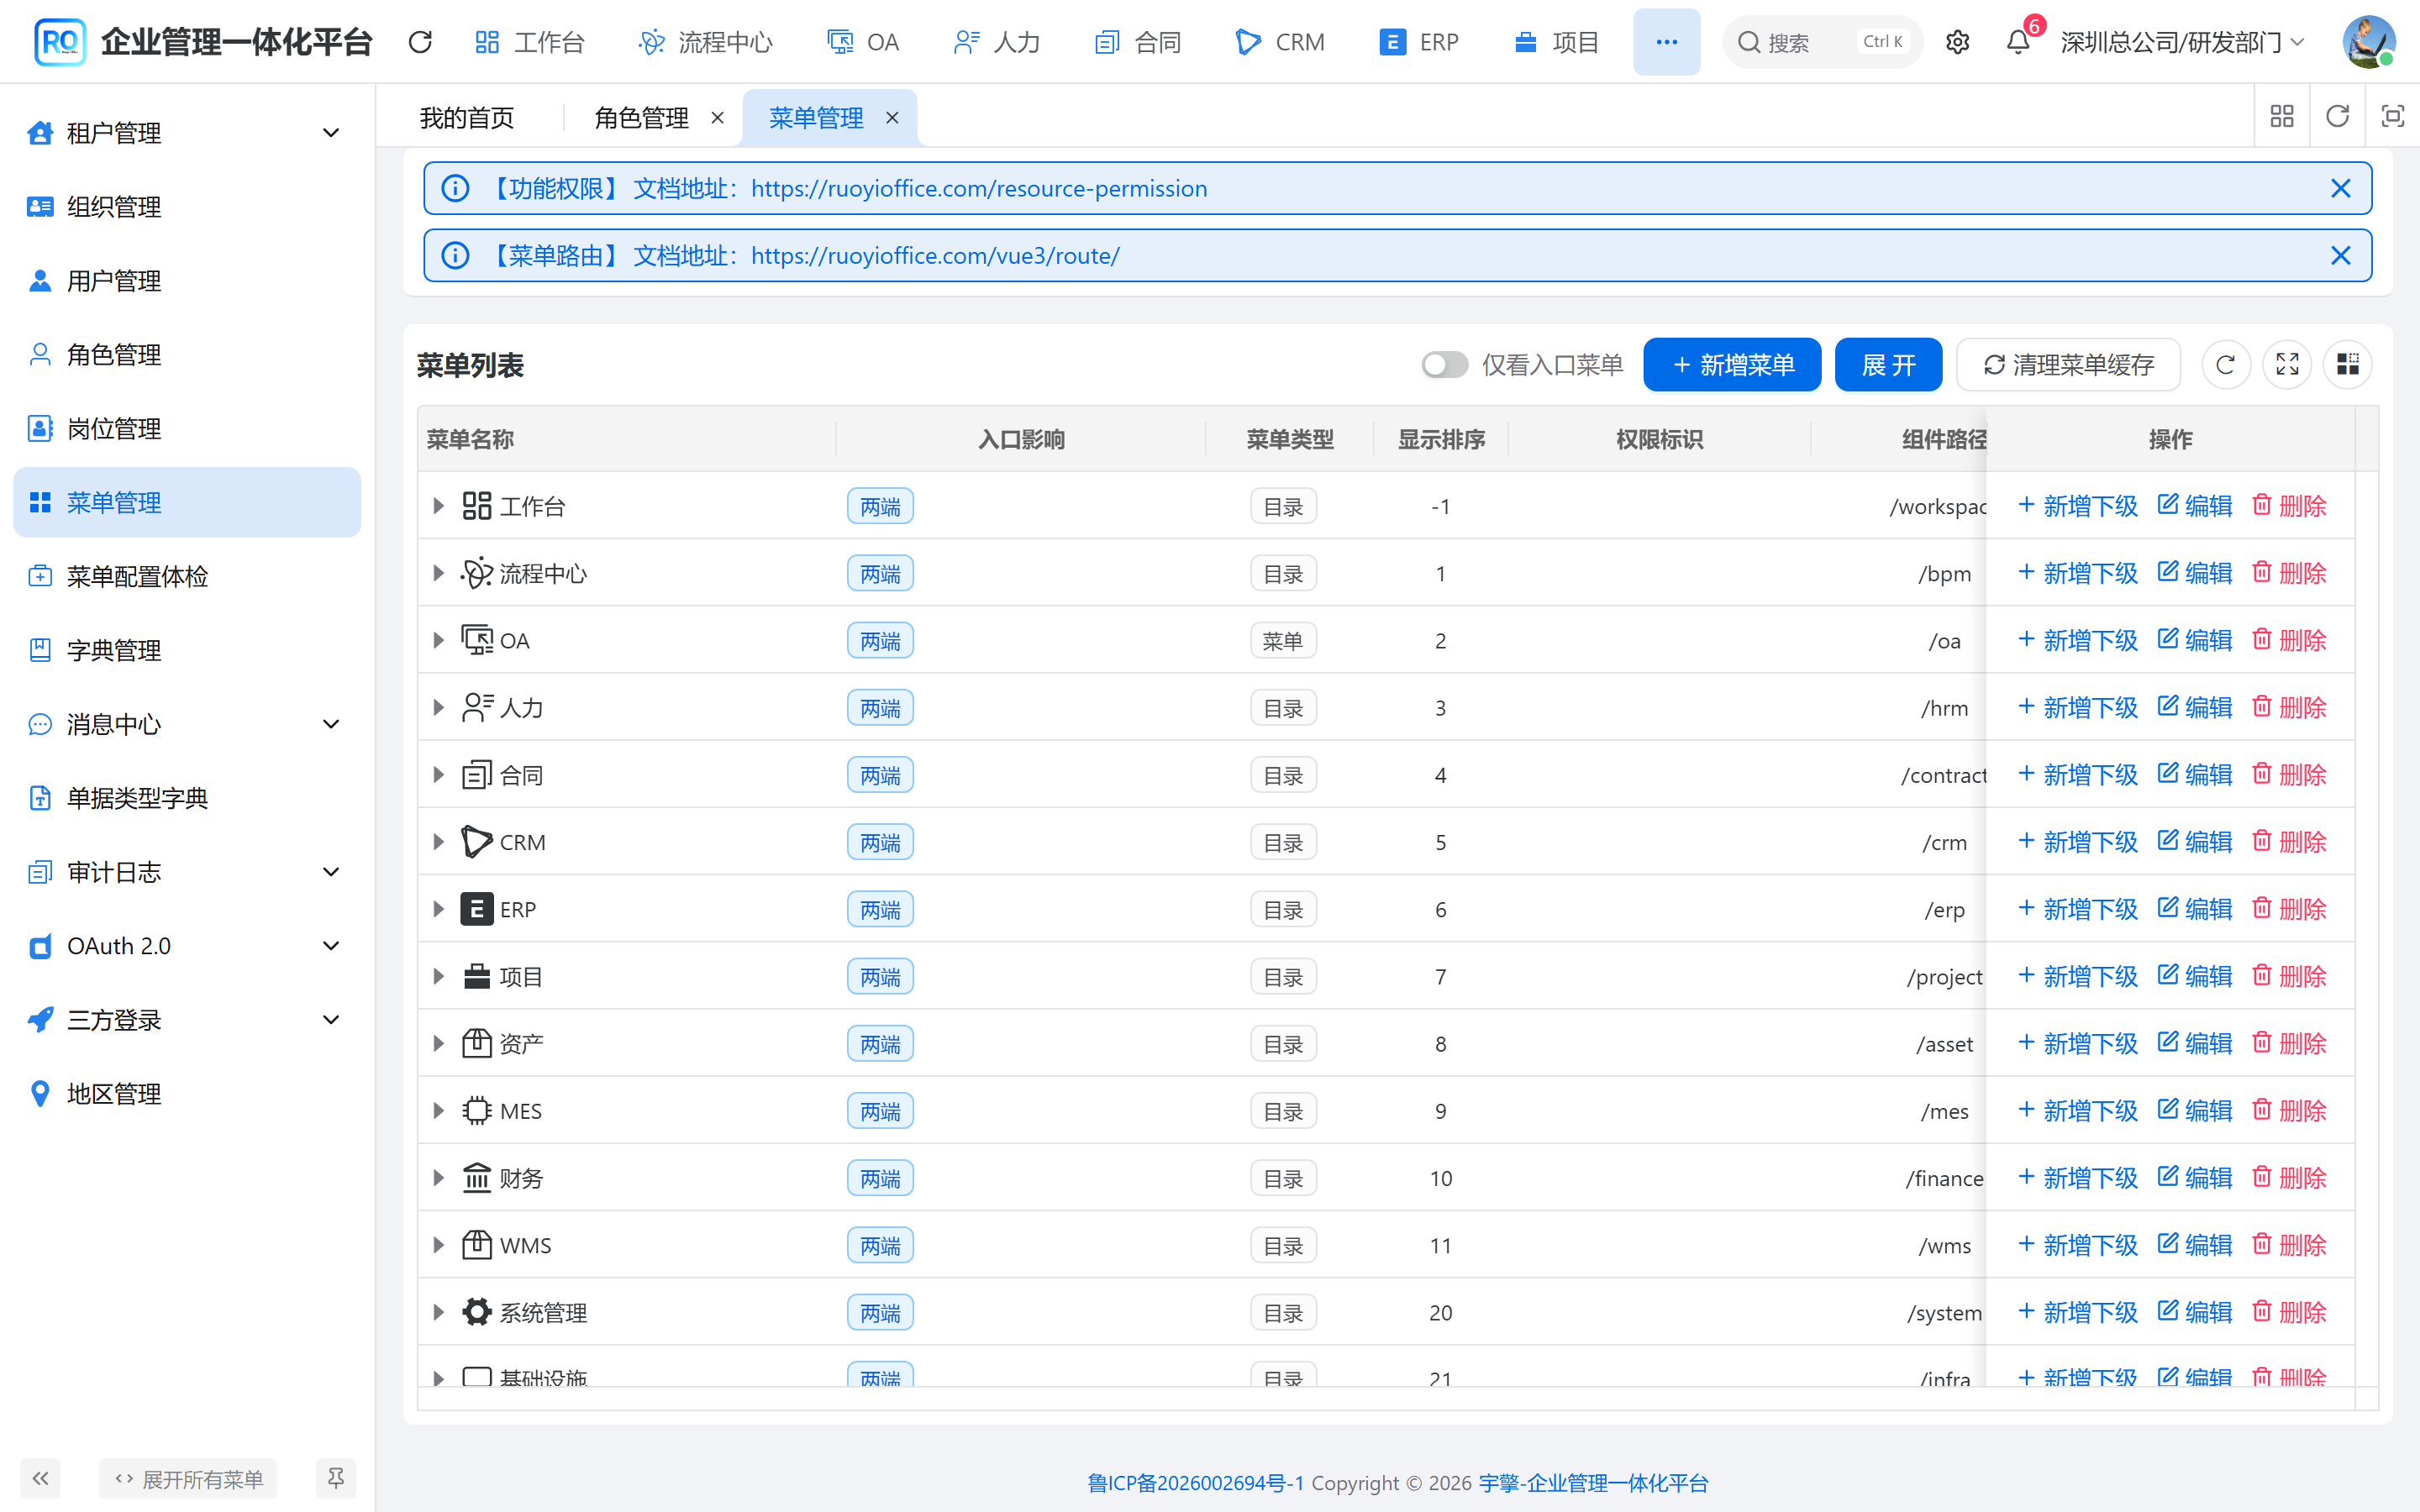Click the 搜索 search field
Image resolution: width=2420 pixels, height=1512 pixels.
tap(1822, 42)
